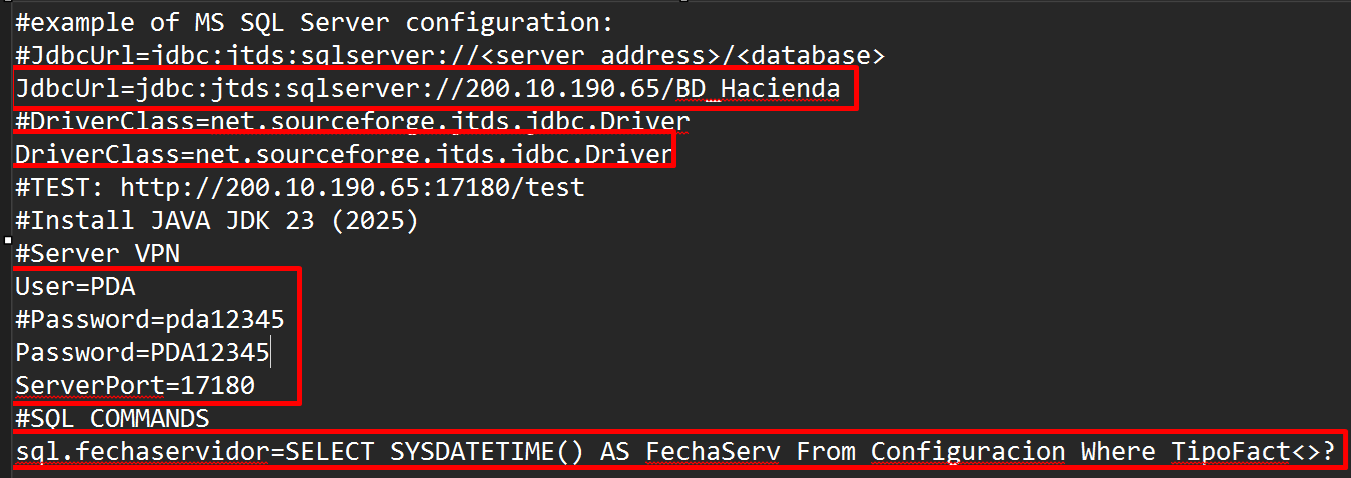The height and width of the screenshot is (478, 1351).
Task: Click the '#SQL COMMANDS' comment line
Action: tap(112, 418)
